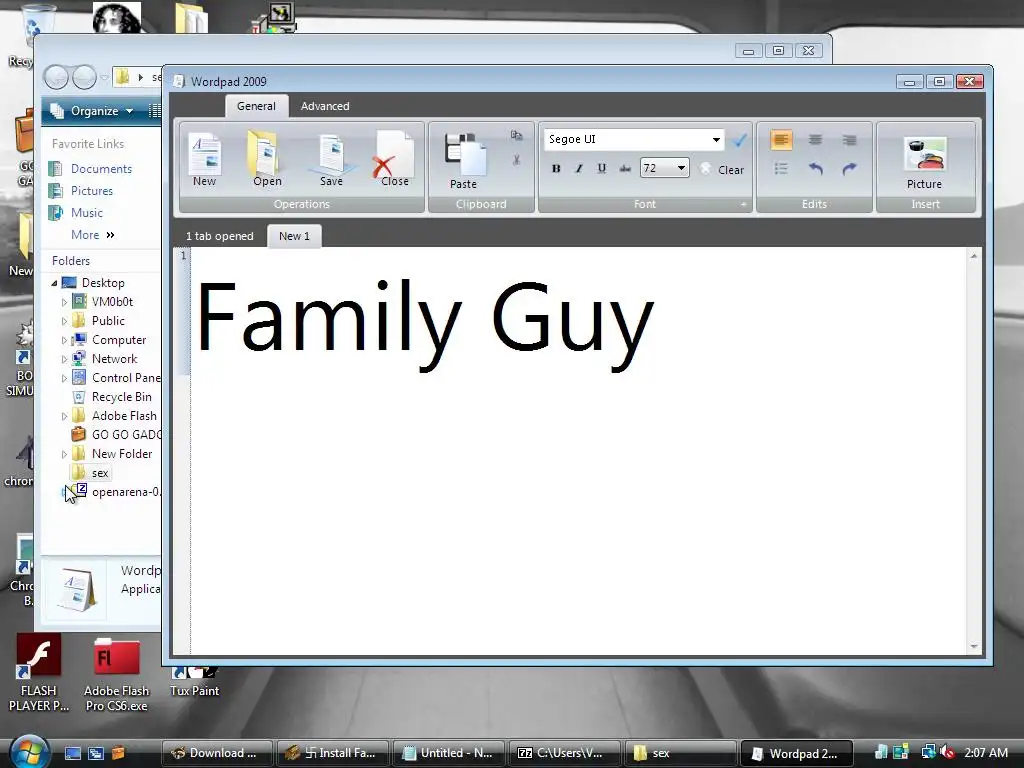Click the tray volume icon
This screenshot has width=1024, height=768.
tap(948, 753)
